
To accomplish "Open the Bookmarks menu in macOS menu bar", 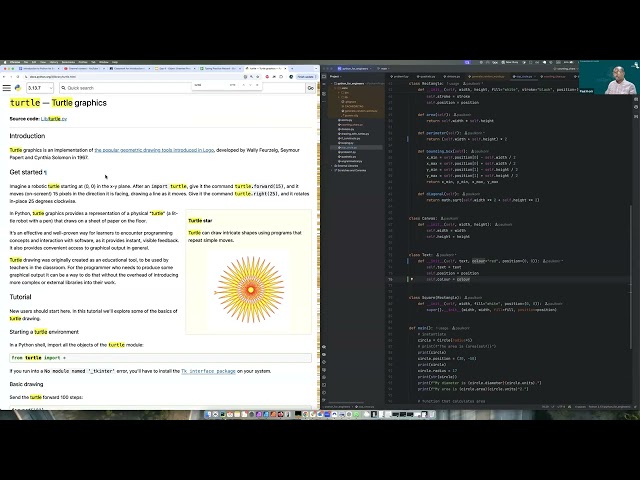I will [x=68, y=62].
